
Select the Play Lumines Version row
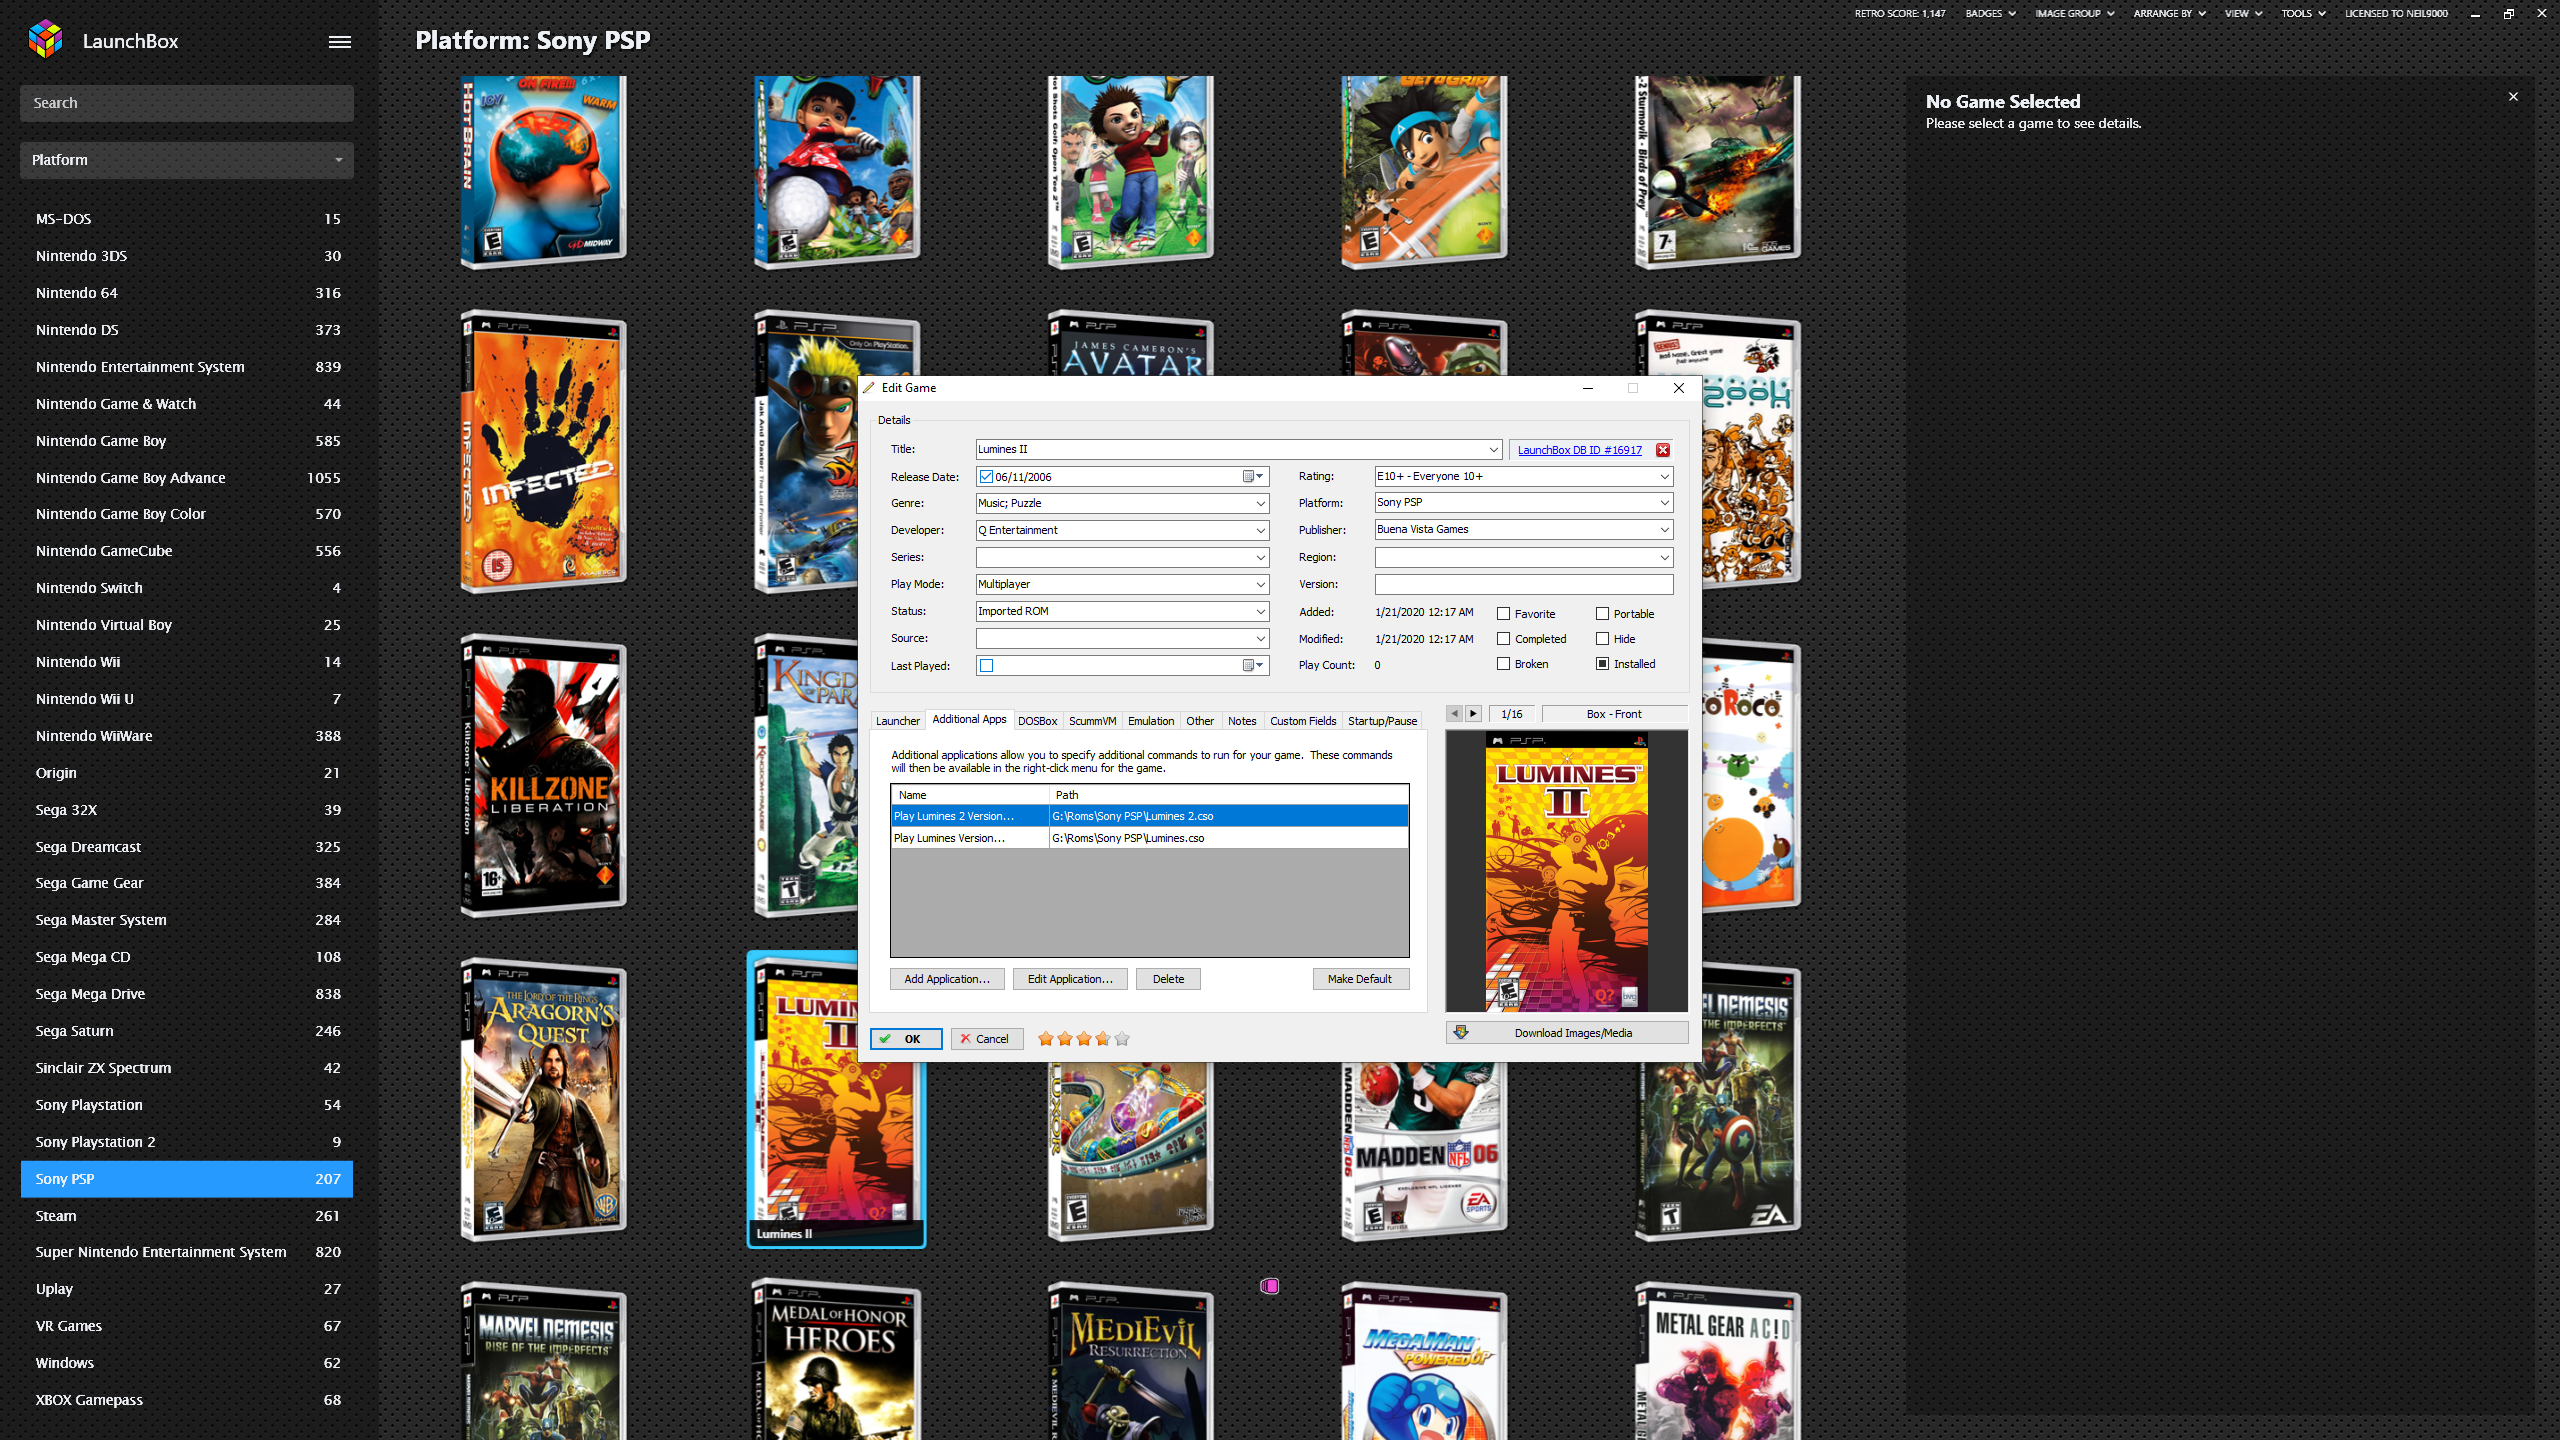(1149, 838)
